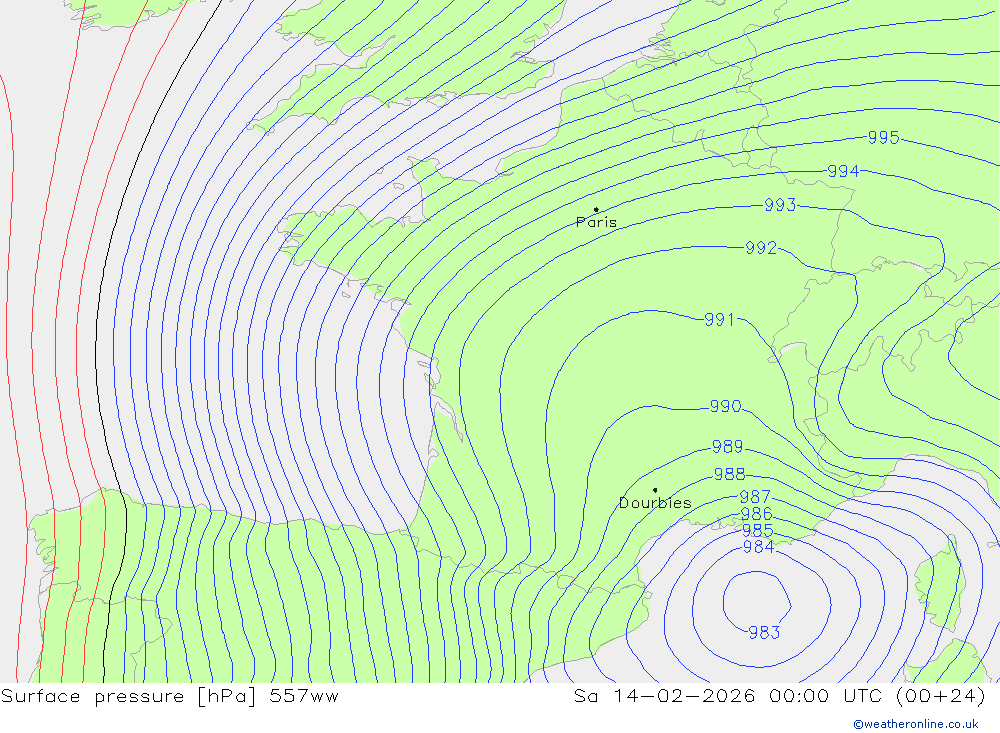Viewport: 1000px width, 733px height.
Task: Click the Sa 14-02-2026 00:00 UTC timestamp
Action: [x=779, y=696]
